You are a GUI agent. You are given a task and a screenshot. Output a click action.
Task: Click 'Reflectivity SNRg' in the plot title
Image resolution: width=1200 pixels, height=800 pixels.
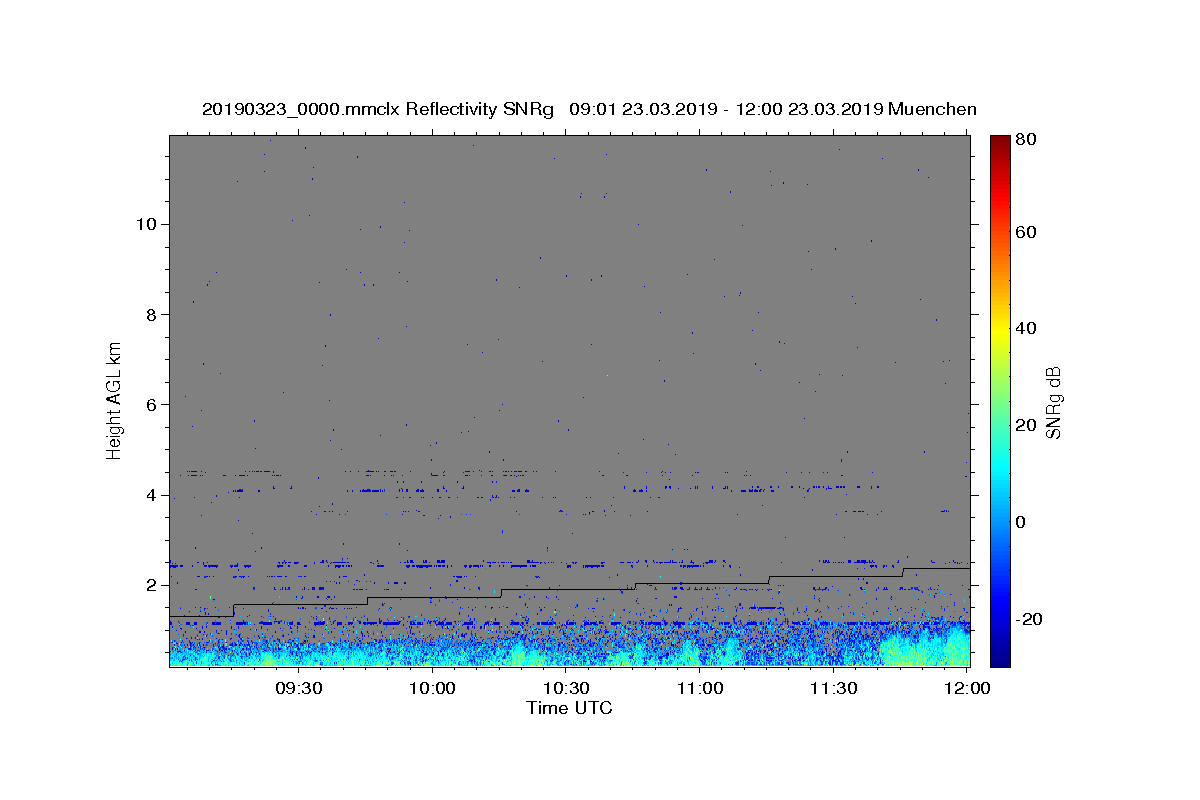point(481,109)
